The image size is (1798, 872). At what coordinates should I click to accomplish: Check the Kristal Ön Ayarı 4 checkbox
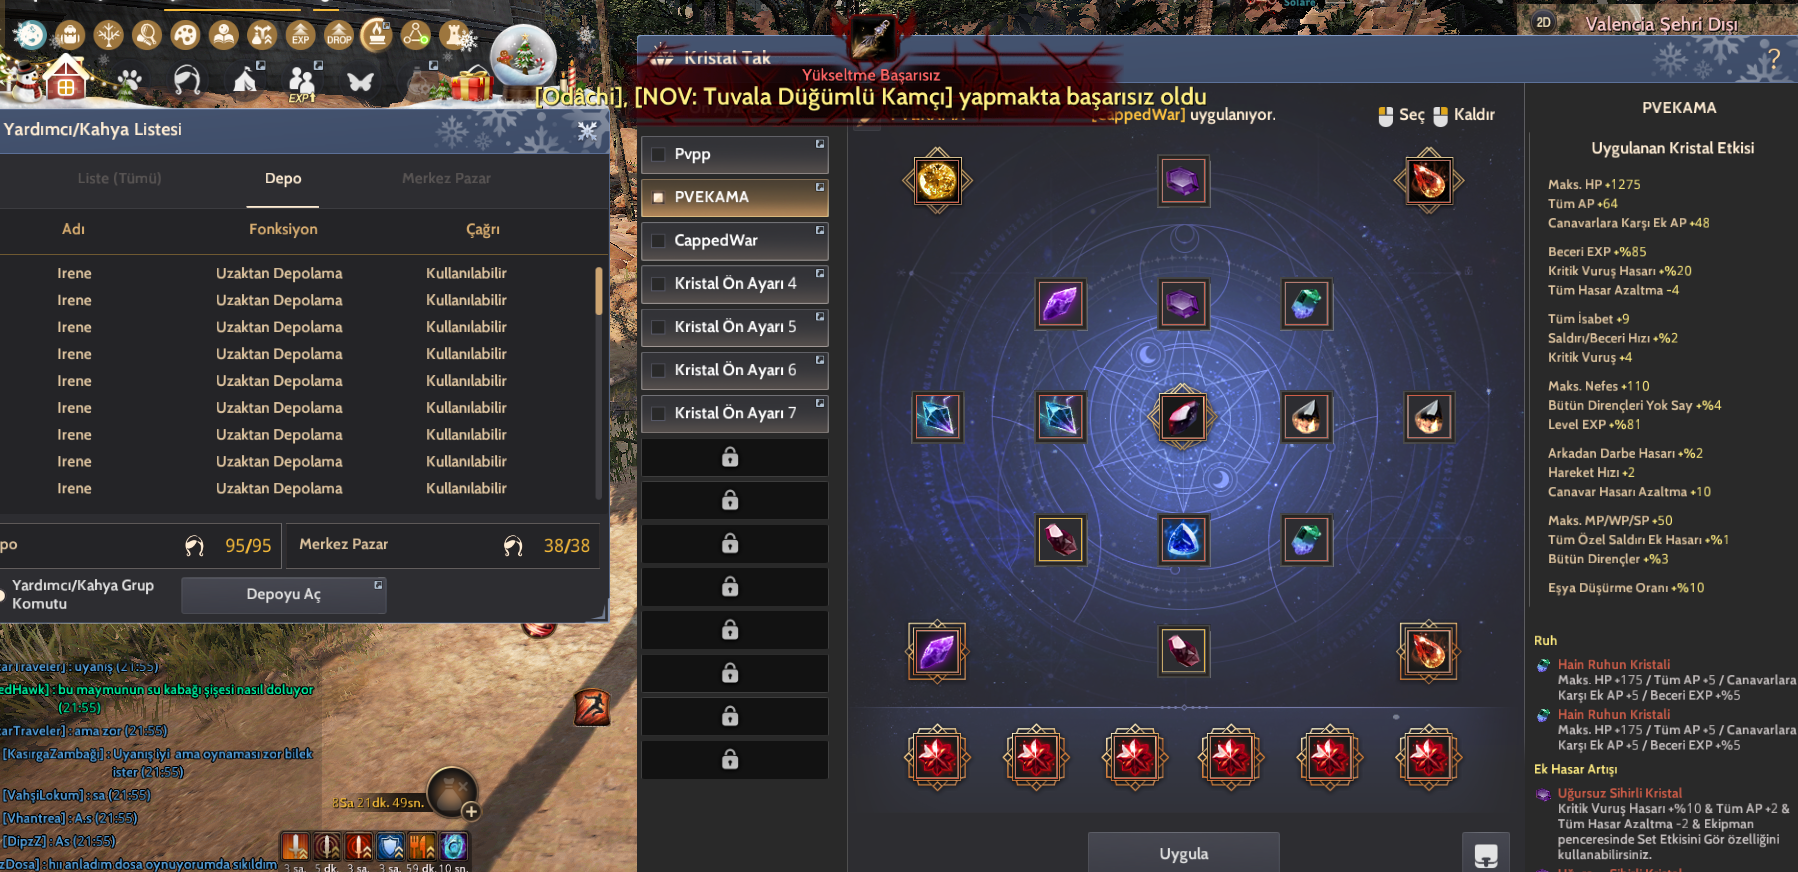coord(658,284)
